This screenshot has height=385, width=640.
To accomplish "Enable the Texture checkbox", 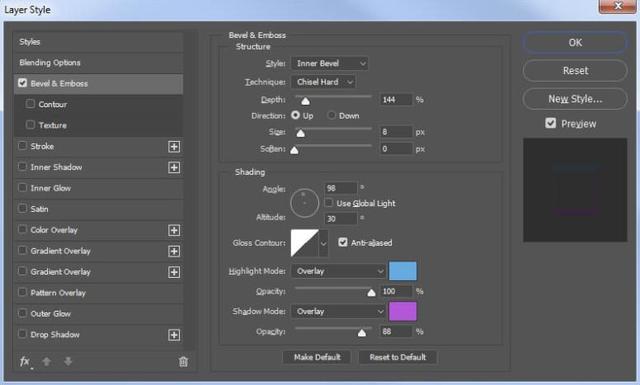I will coord(30,125).
